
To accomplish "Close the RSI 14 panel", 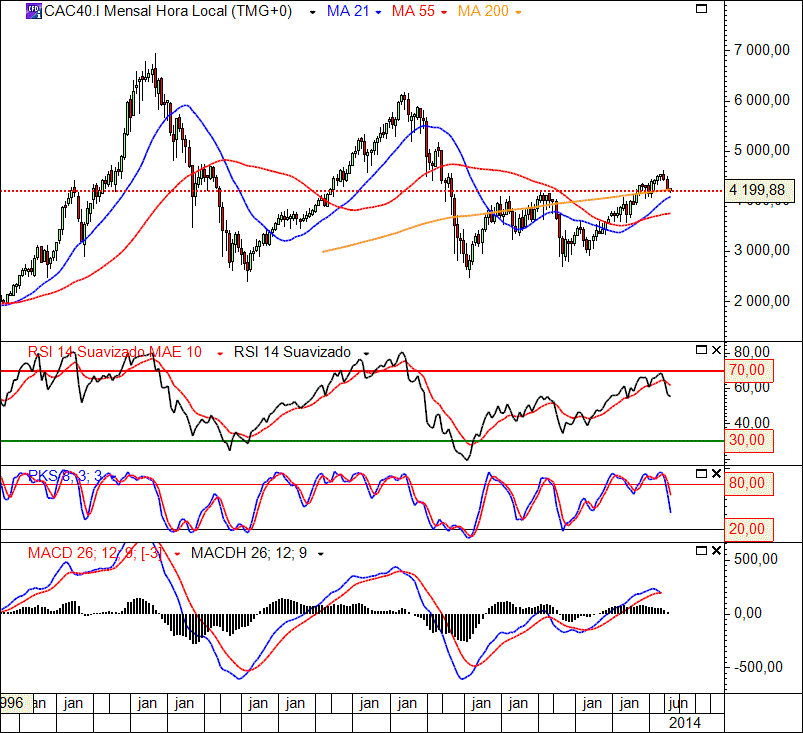I will [x=716, y=350].
